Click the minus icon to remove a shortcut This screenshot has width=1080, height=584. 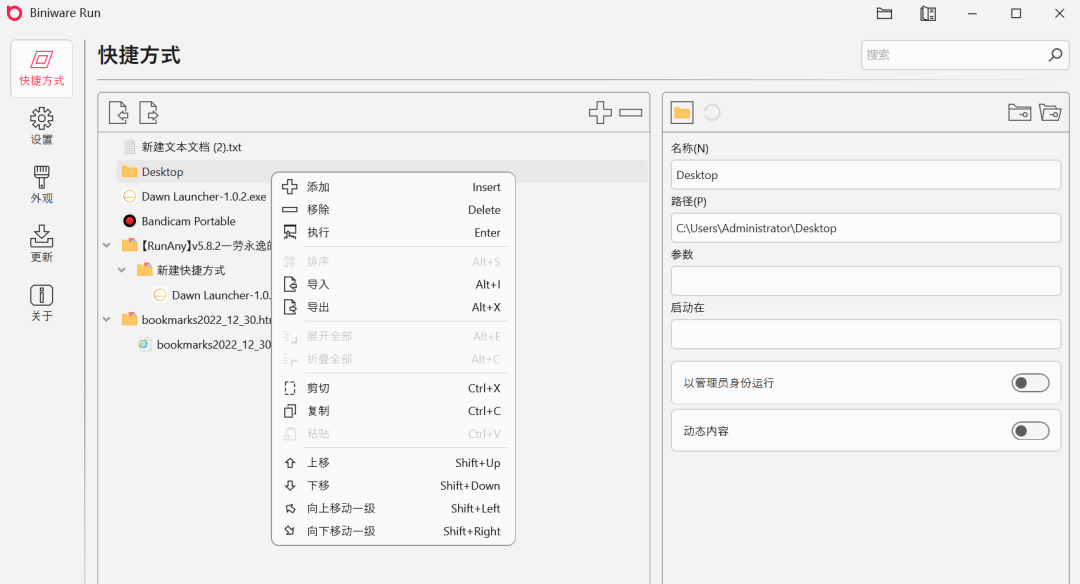pos(630,112)
